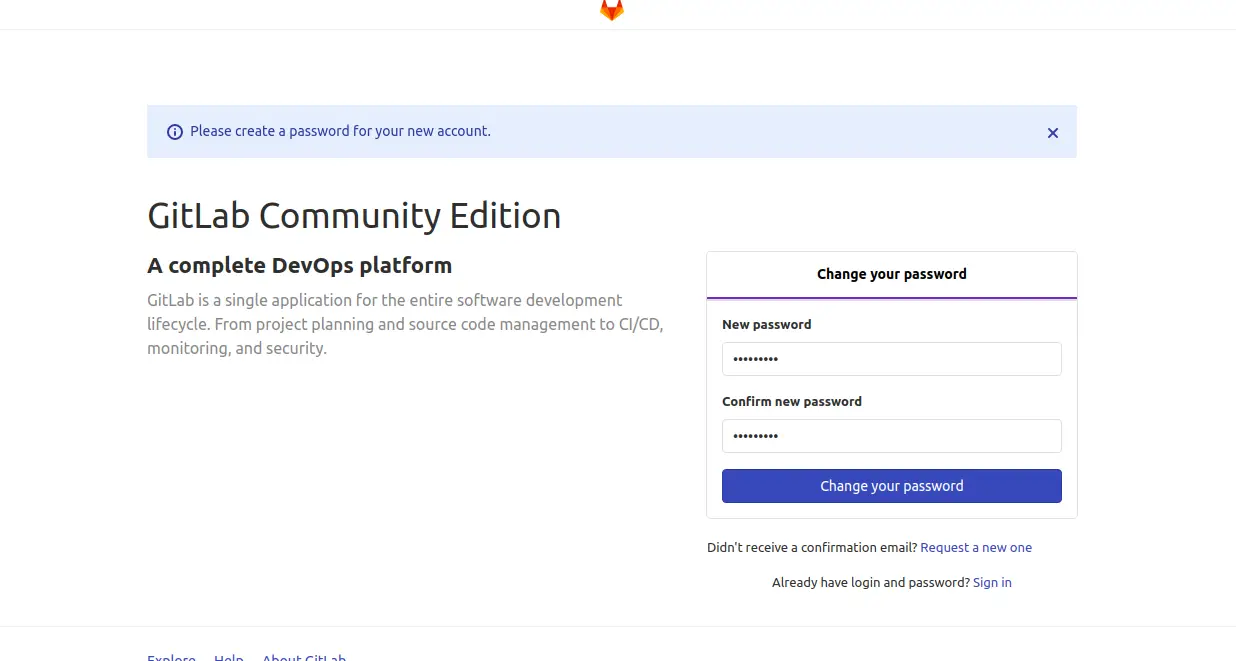Click the Please create a password message
The height and width of the screenshot is (661, 1236).
340,131
